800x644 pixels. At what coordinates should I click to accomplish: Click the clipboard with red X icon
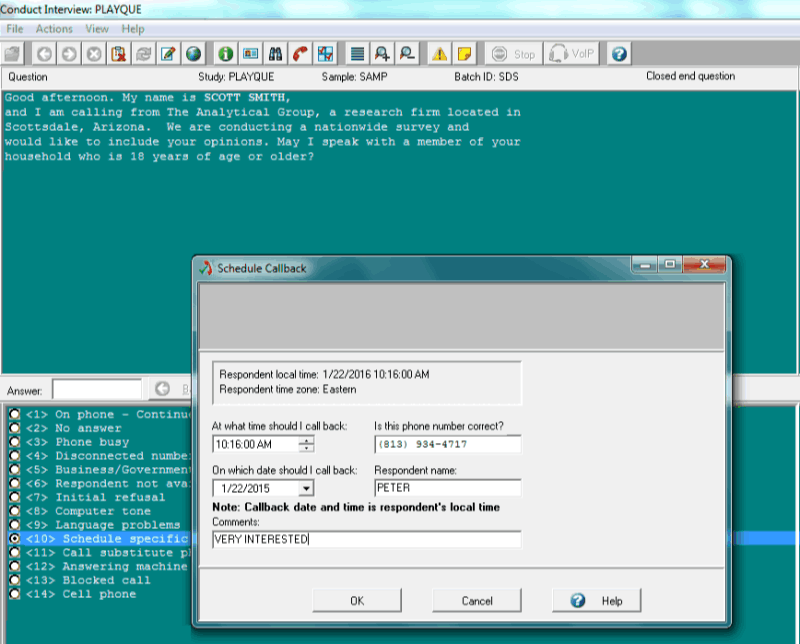coord(119,54)
